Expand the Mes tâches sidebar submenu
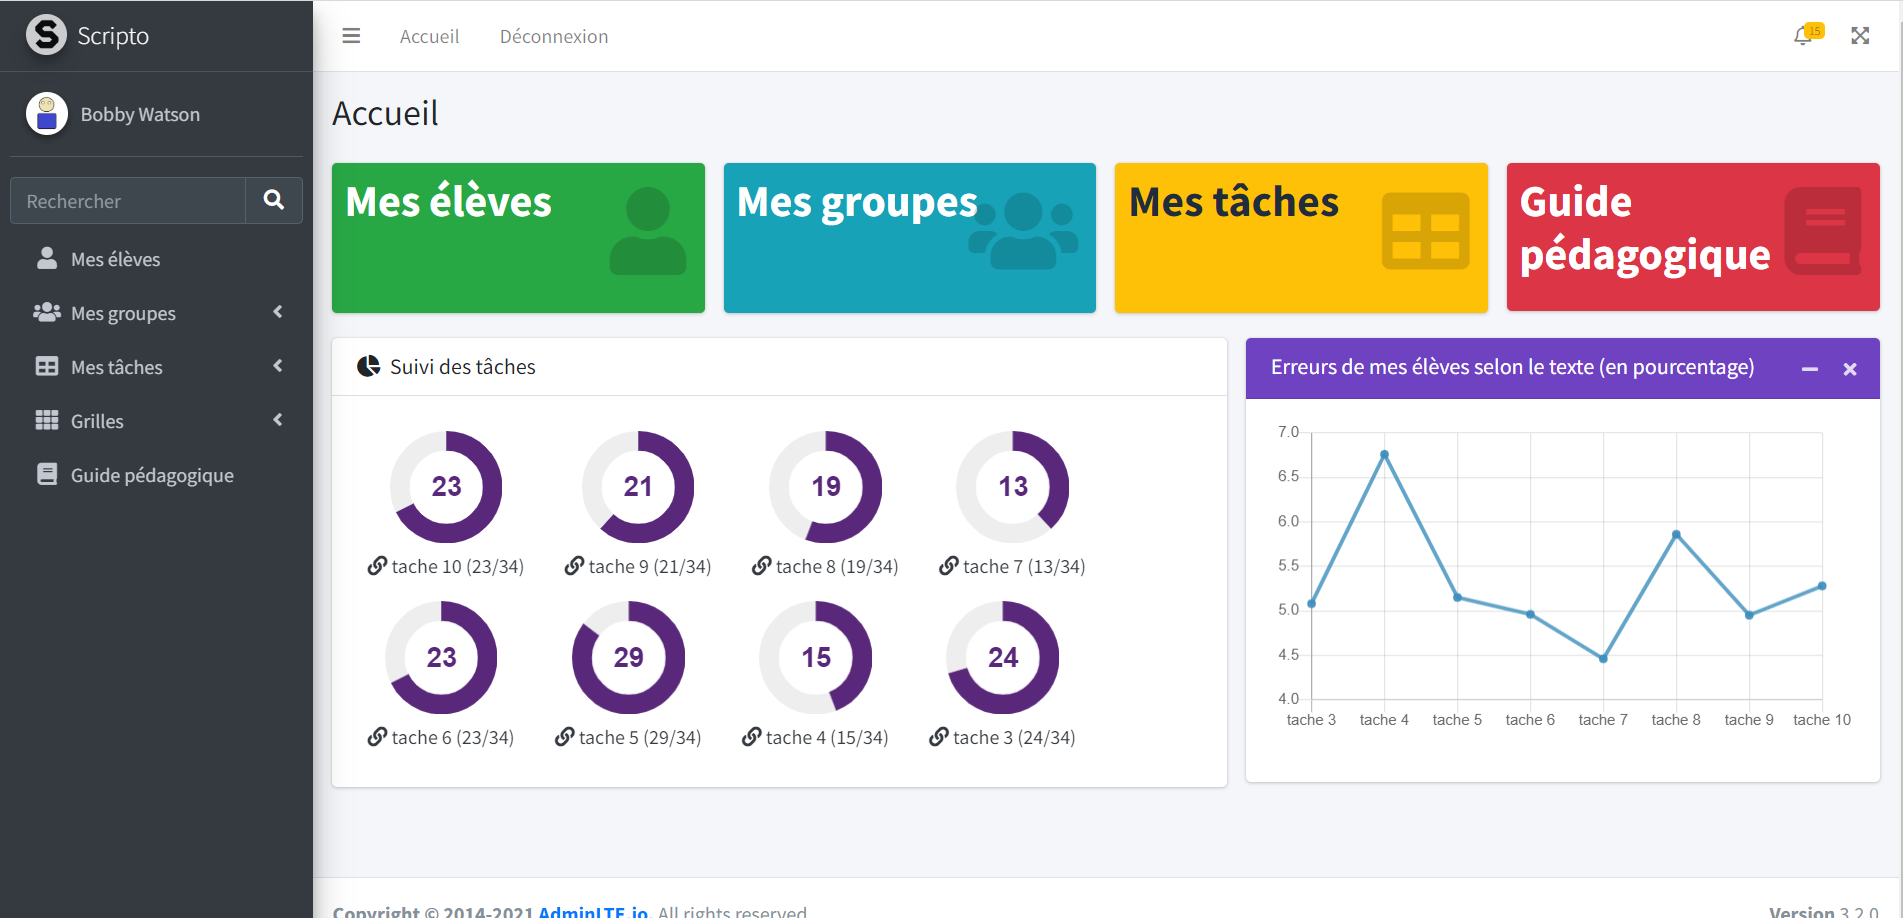Image resolution: width=1903 pixels, height=918 pixels. 277,367
